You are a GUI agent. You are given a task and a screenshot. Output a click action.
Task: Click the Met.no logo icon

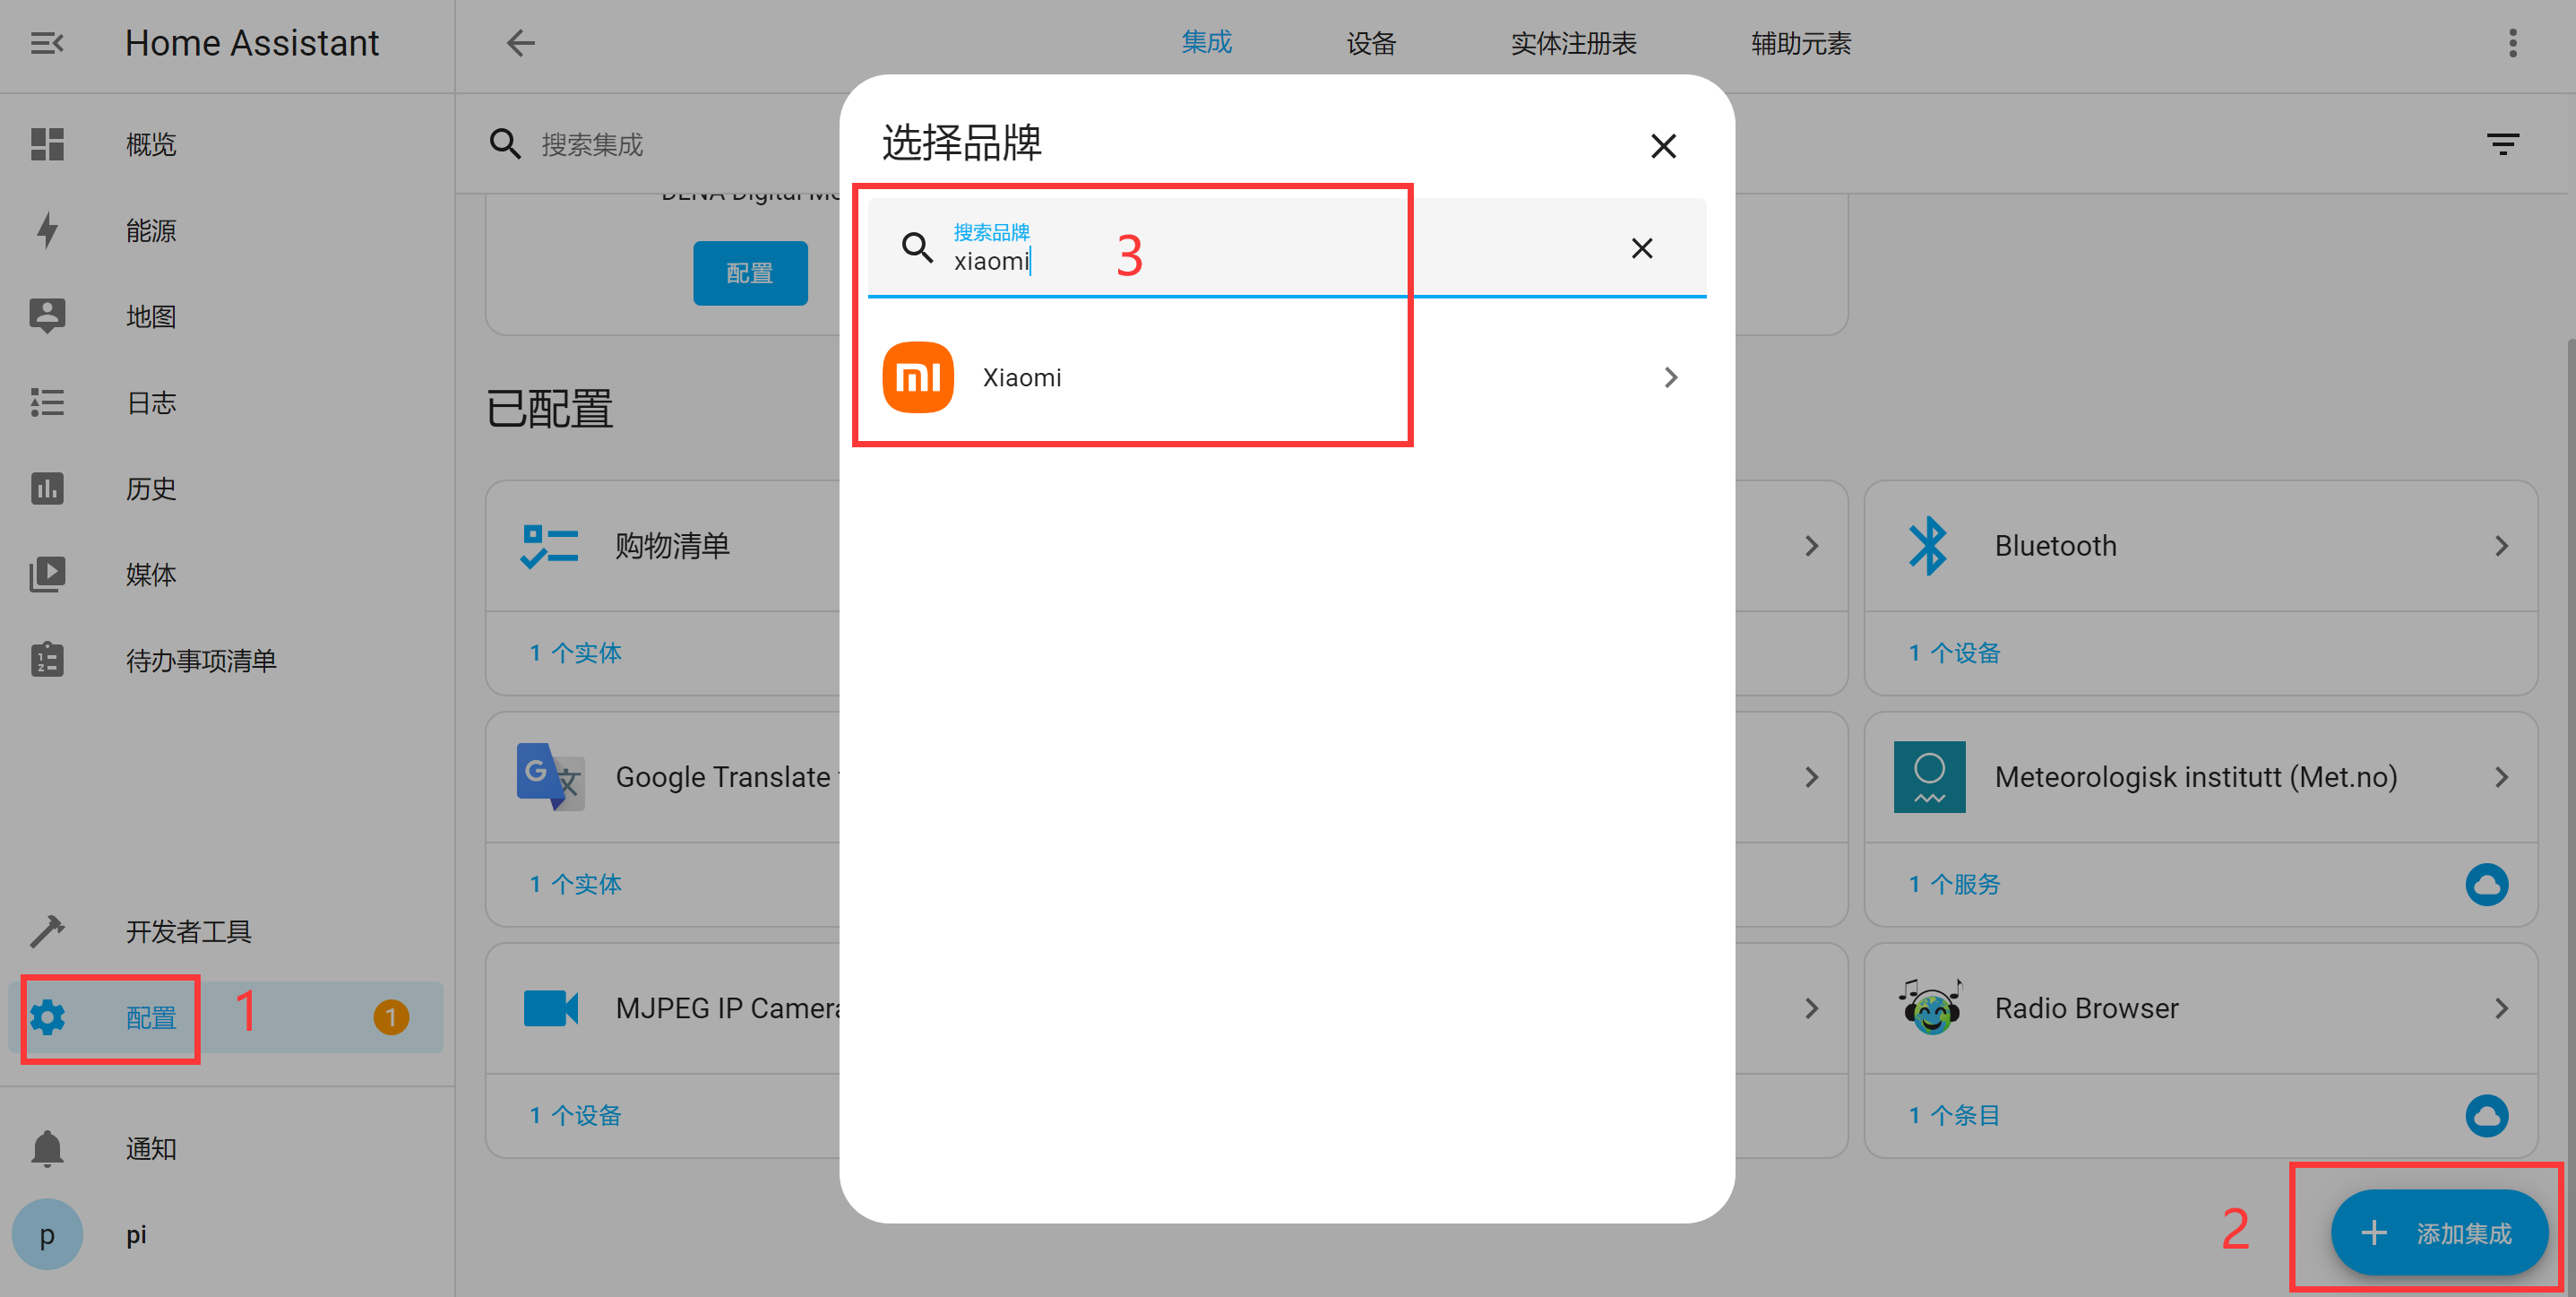pyautogui.click(x=1929, y=777)
